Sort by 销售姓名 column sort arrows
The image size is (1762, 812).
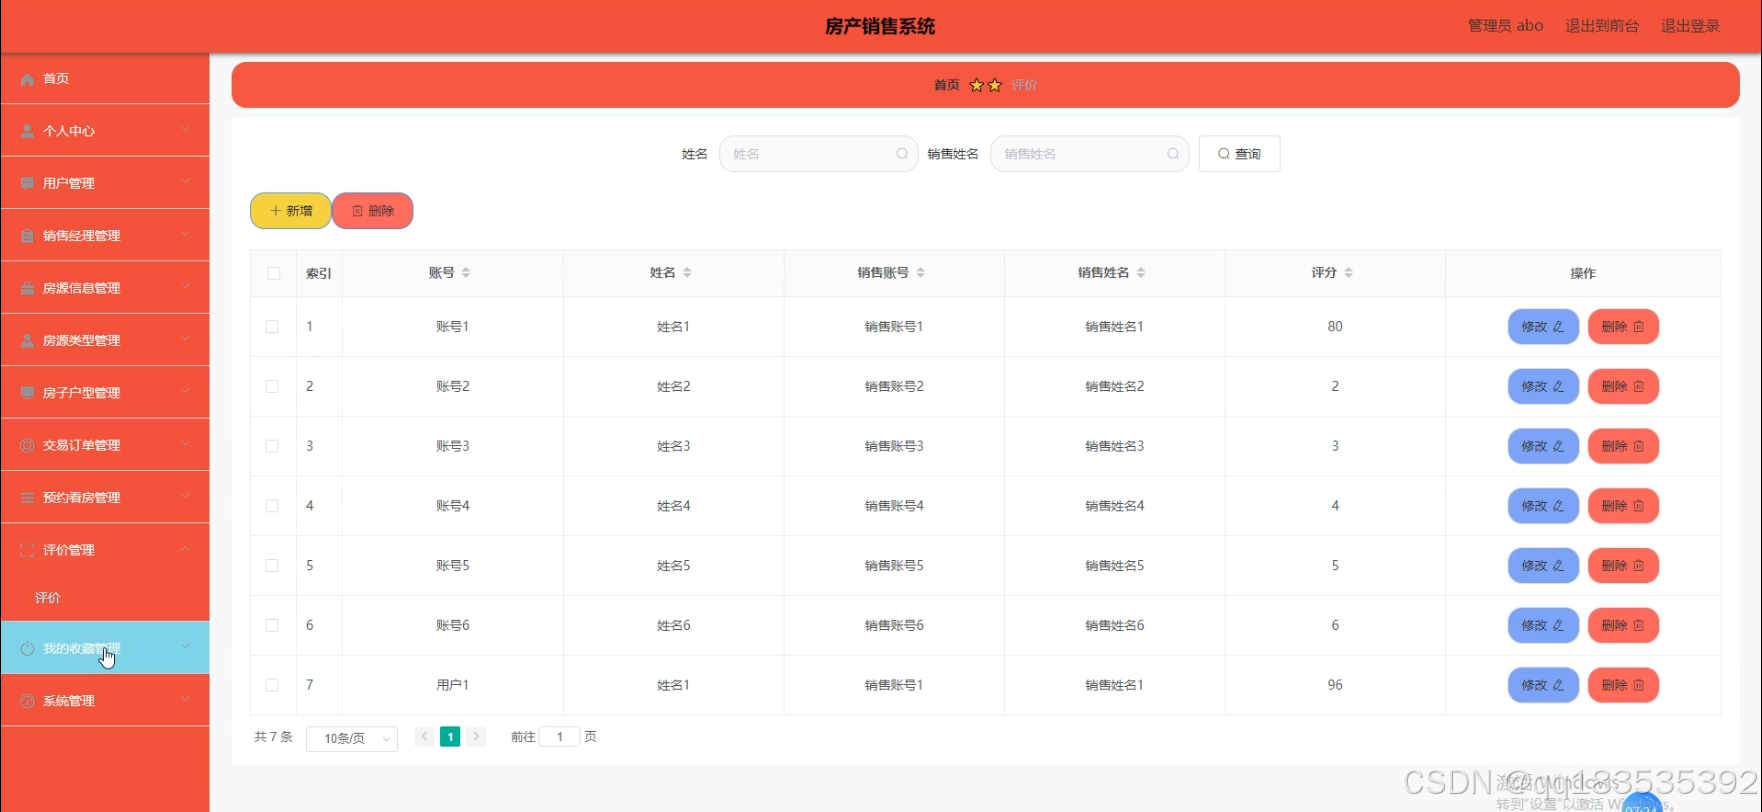point(1141,273)
